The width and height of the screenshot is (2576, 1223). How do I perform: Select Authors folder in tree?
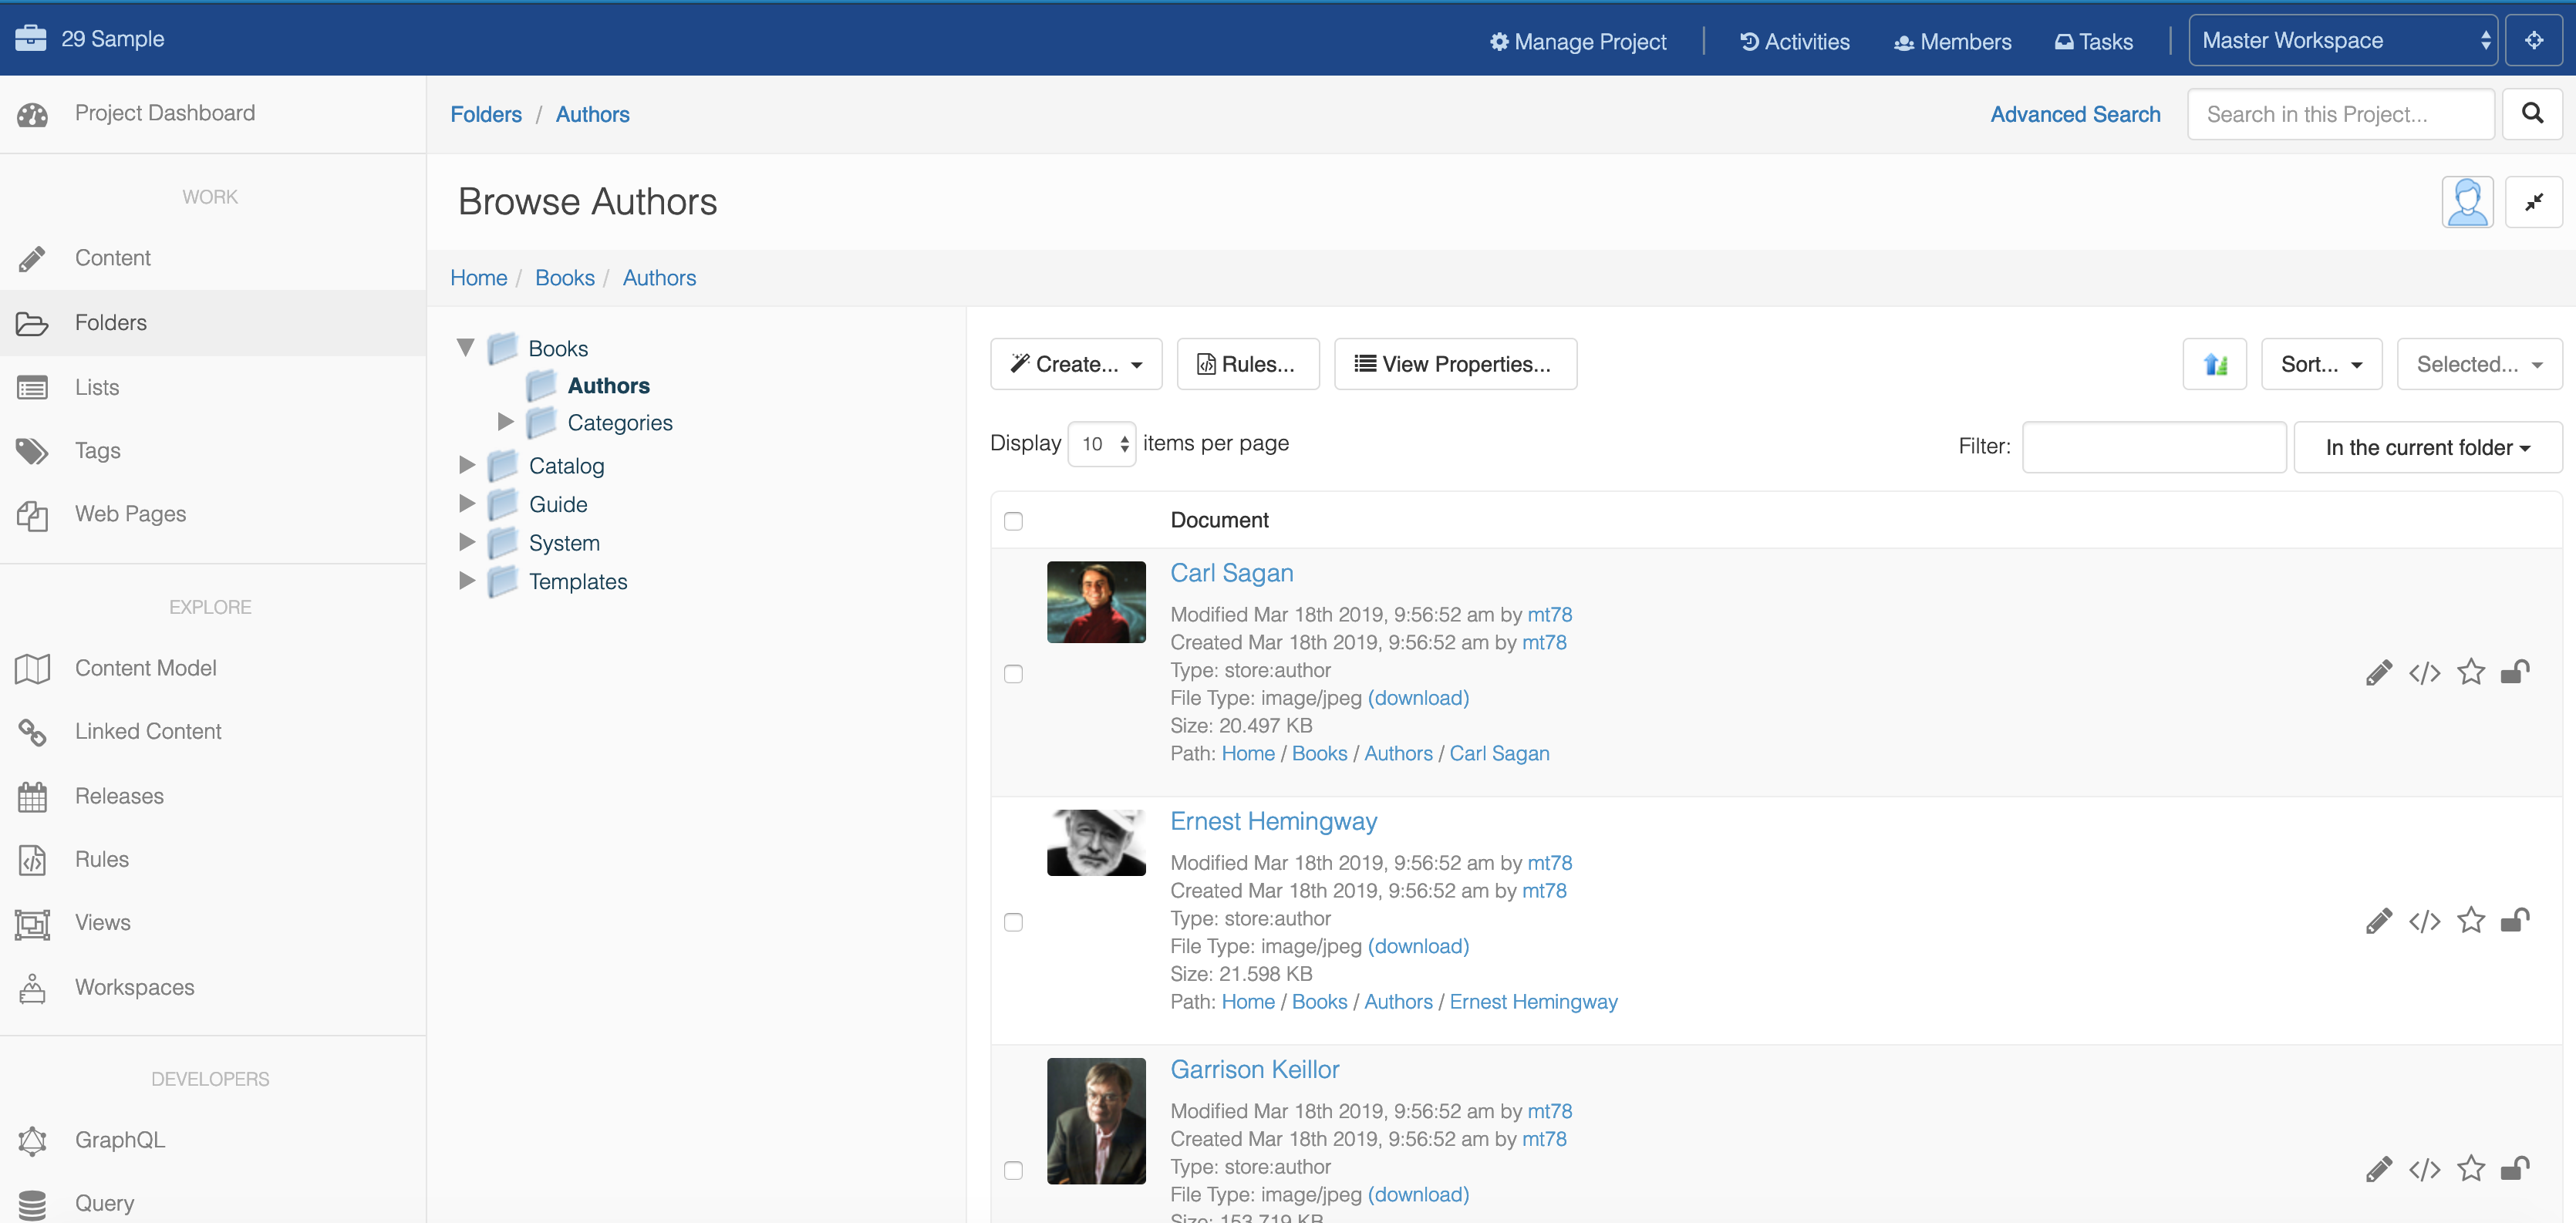(x=608, y=386)
